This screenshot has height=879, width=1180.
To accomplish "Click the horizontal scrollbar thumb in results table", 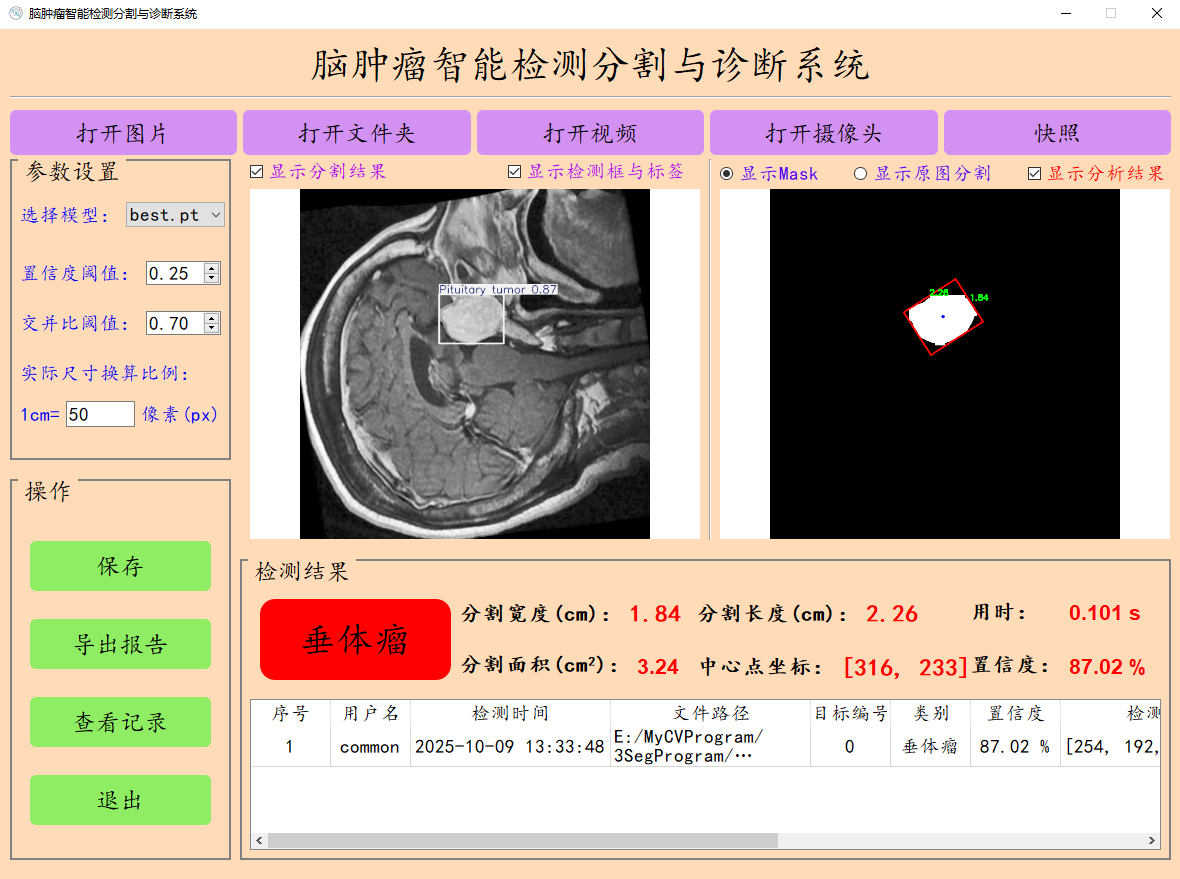I will pos(523,840).
